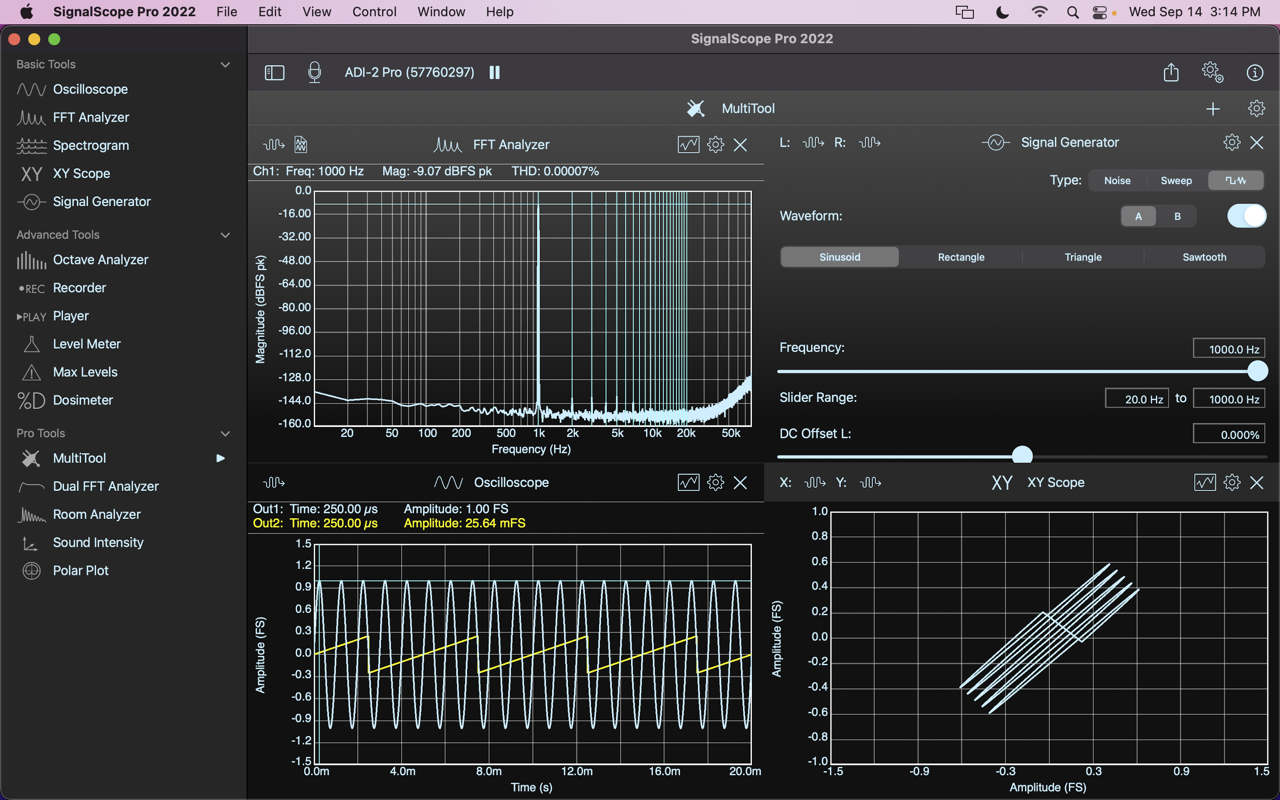Screen dimensions: 1280x800
Task: Close the FFT Analyzer panel
Action: tap(740, 144)
